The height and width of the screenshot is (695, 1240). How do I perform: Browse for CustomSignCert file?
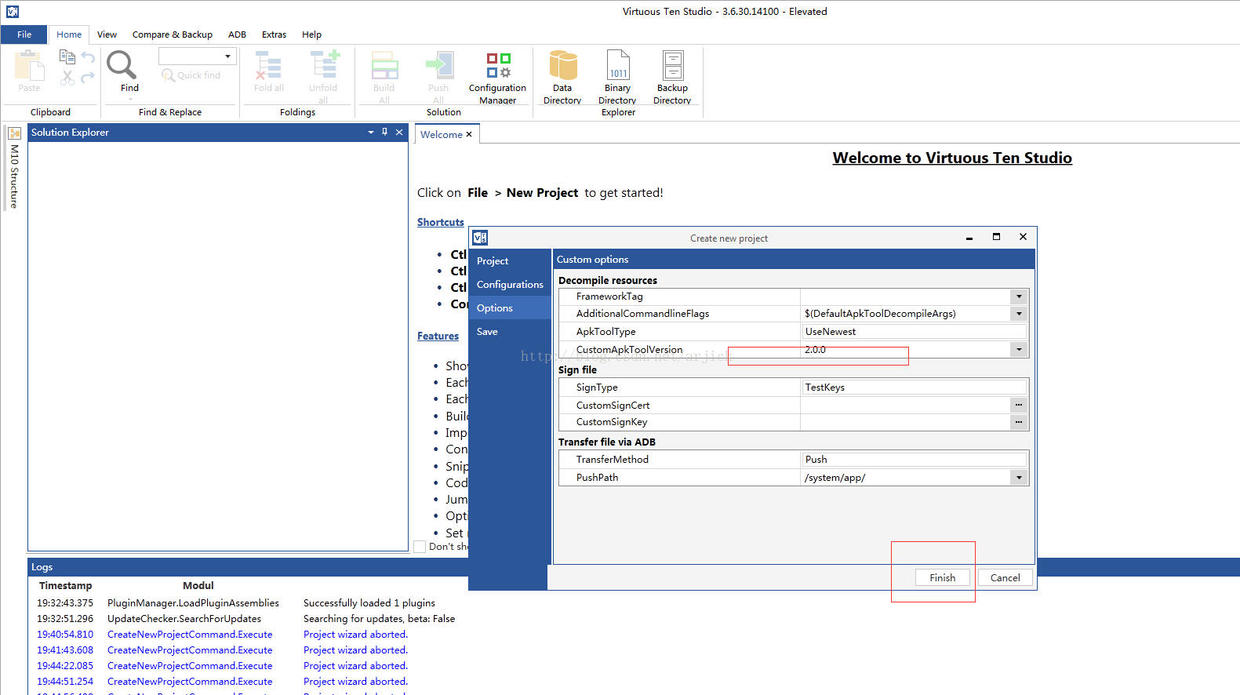[x=1019, y=405]
